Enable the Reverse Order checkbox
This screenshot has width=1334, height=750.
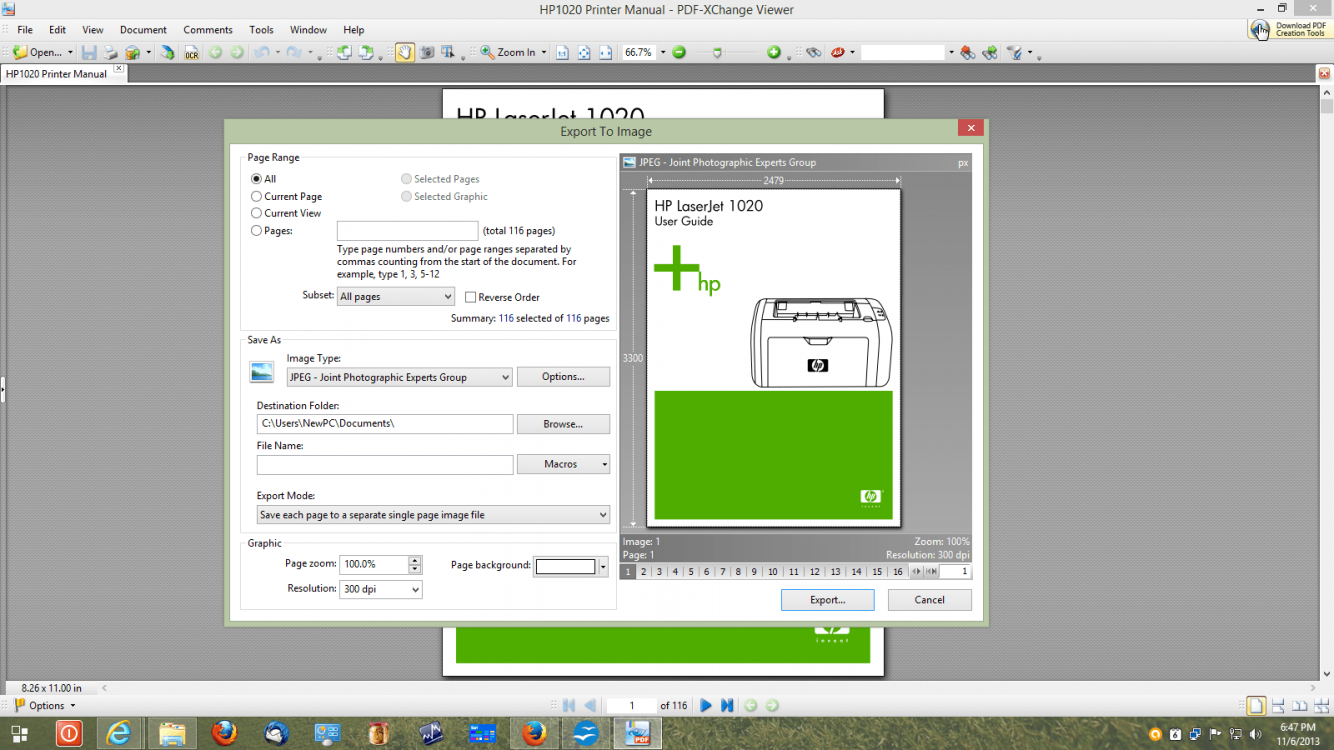tap(470, 297)
